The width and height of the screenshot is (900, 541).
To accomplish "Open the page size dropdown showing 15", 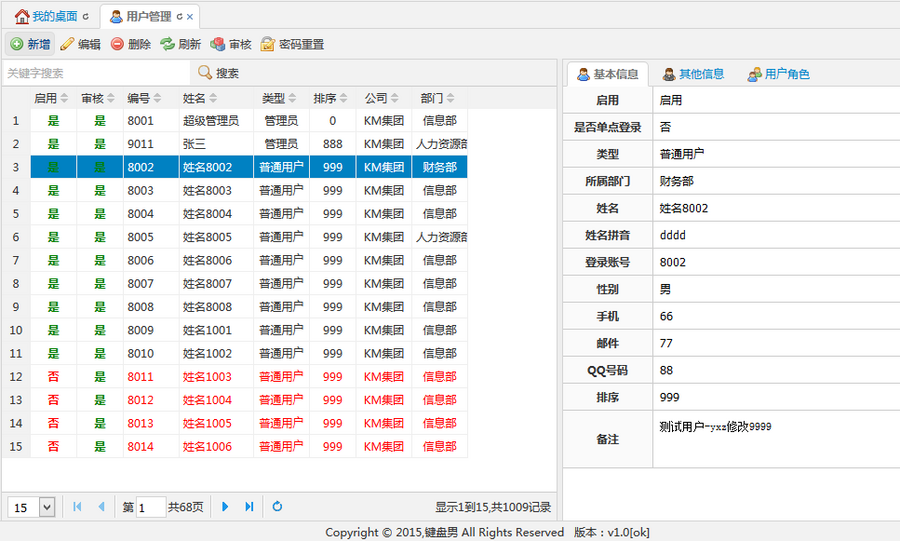I will pos(47,507).
